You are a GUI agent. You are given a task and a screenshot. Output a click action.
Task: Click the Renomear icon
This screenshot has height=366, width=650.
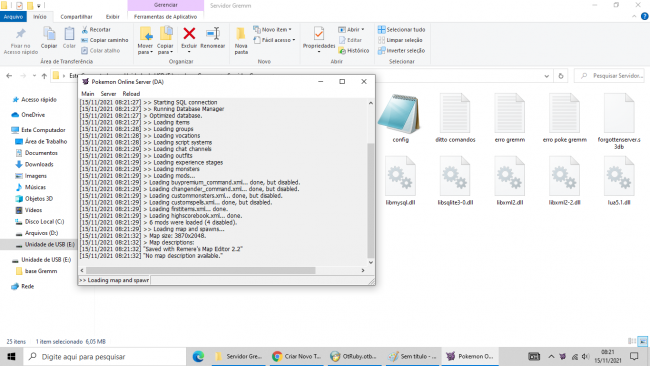[213, 34]
